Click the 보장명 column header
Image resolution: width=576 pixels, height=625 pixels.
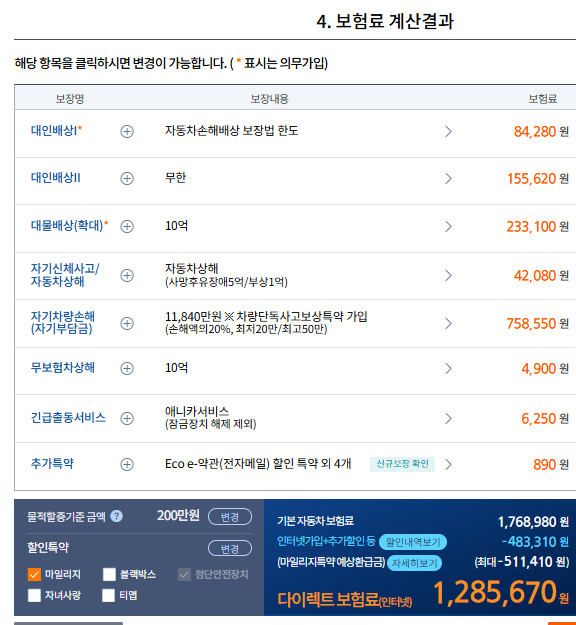[70, 98]
